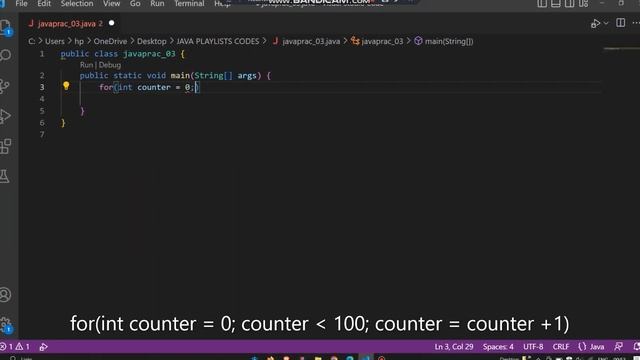Expand the run options dropdown arrow

click(606, 23)
